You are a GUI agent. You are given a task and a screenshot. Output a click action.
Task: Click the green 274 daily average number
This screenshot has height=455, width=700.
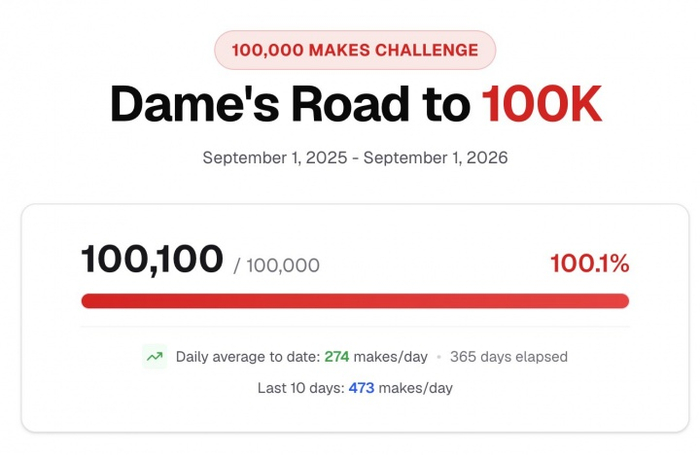[337, 357]
